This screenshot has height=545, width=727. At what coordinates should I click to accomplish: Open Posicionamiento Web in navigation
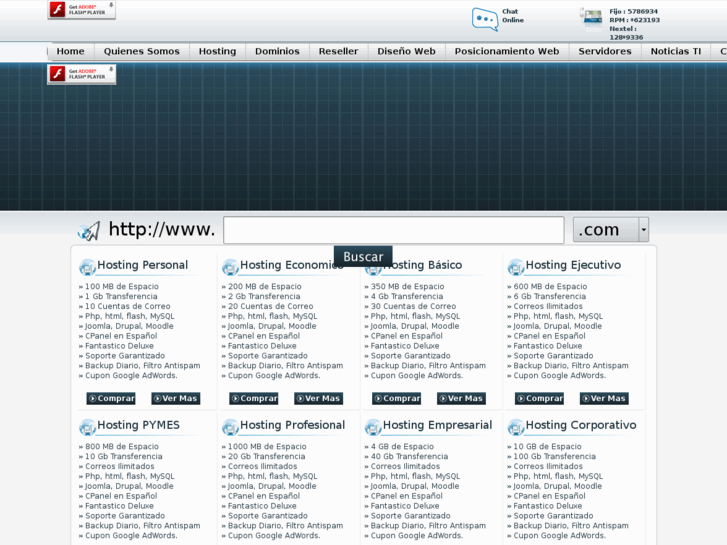[507, 51]
